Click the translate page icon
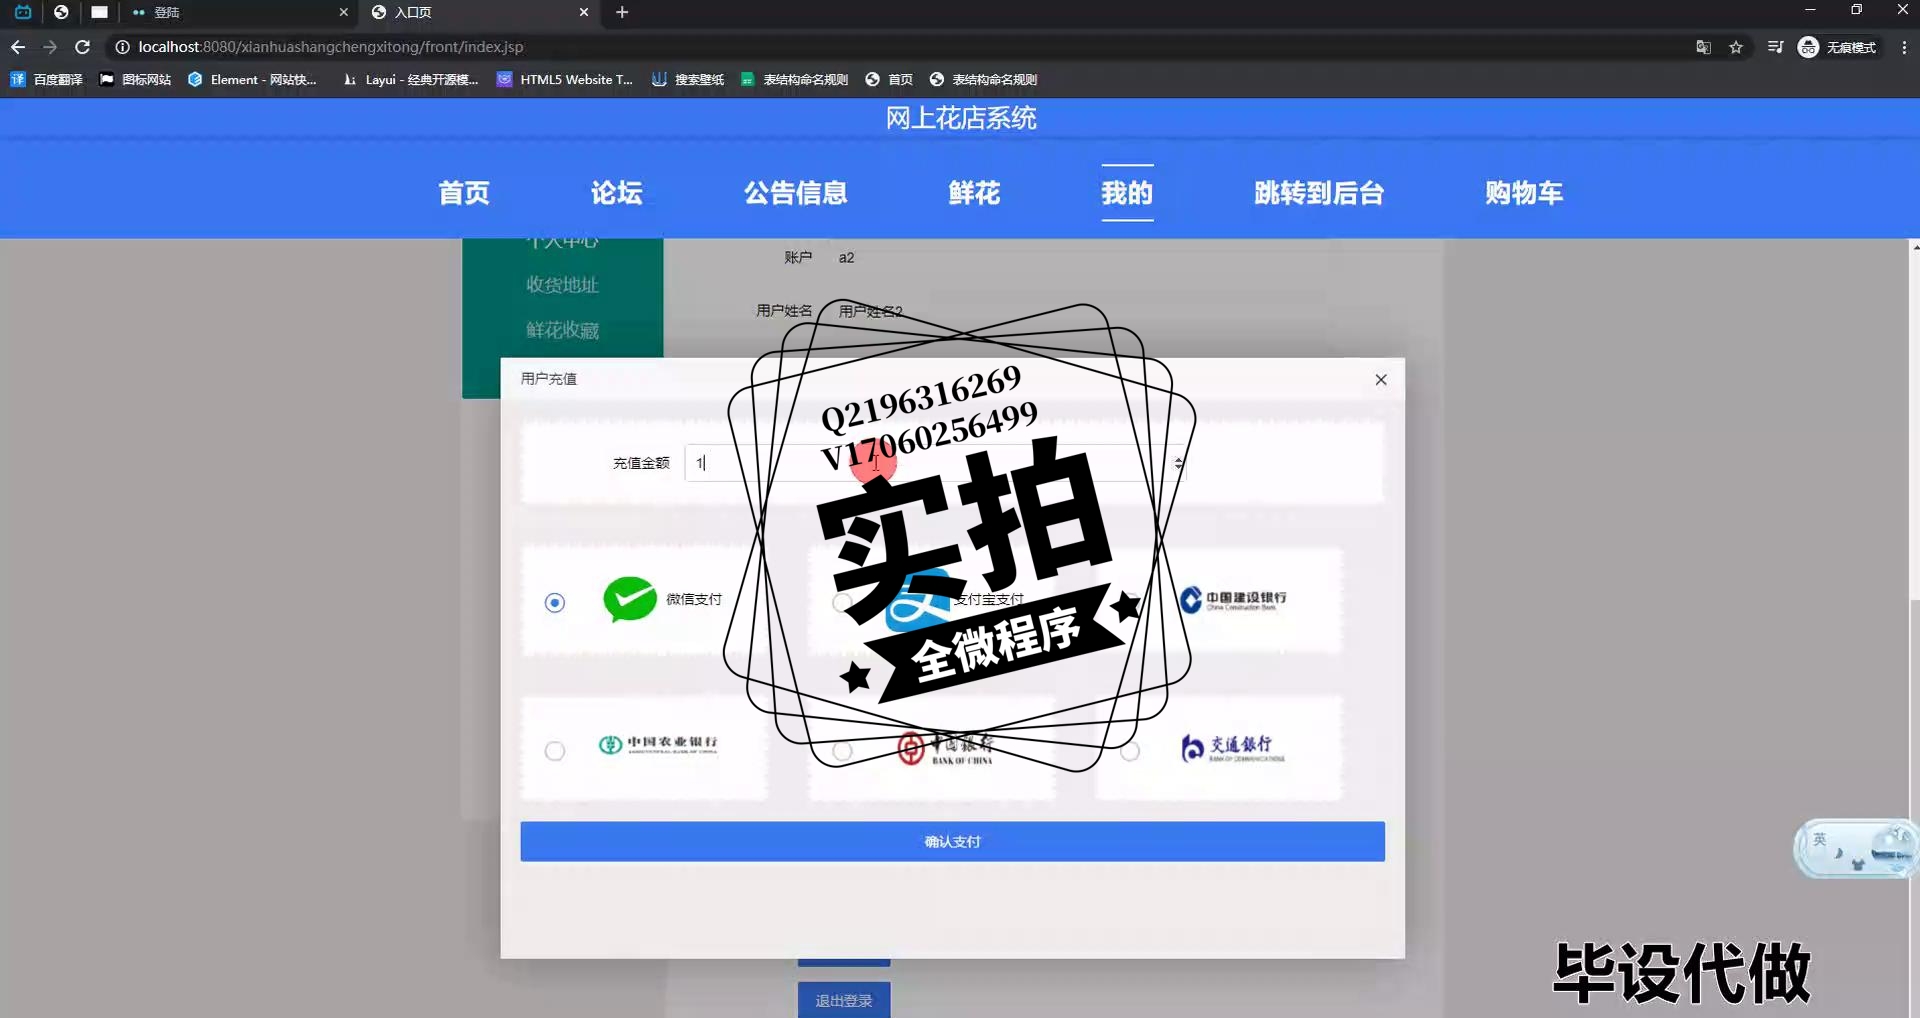1920x1018 pixels. (1703, 47)
